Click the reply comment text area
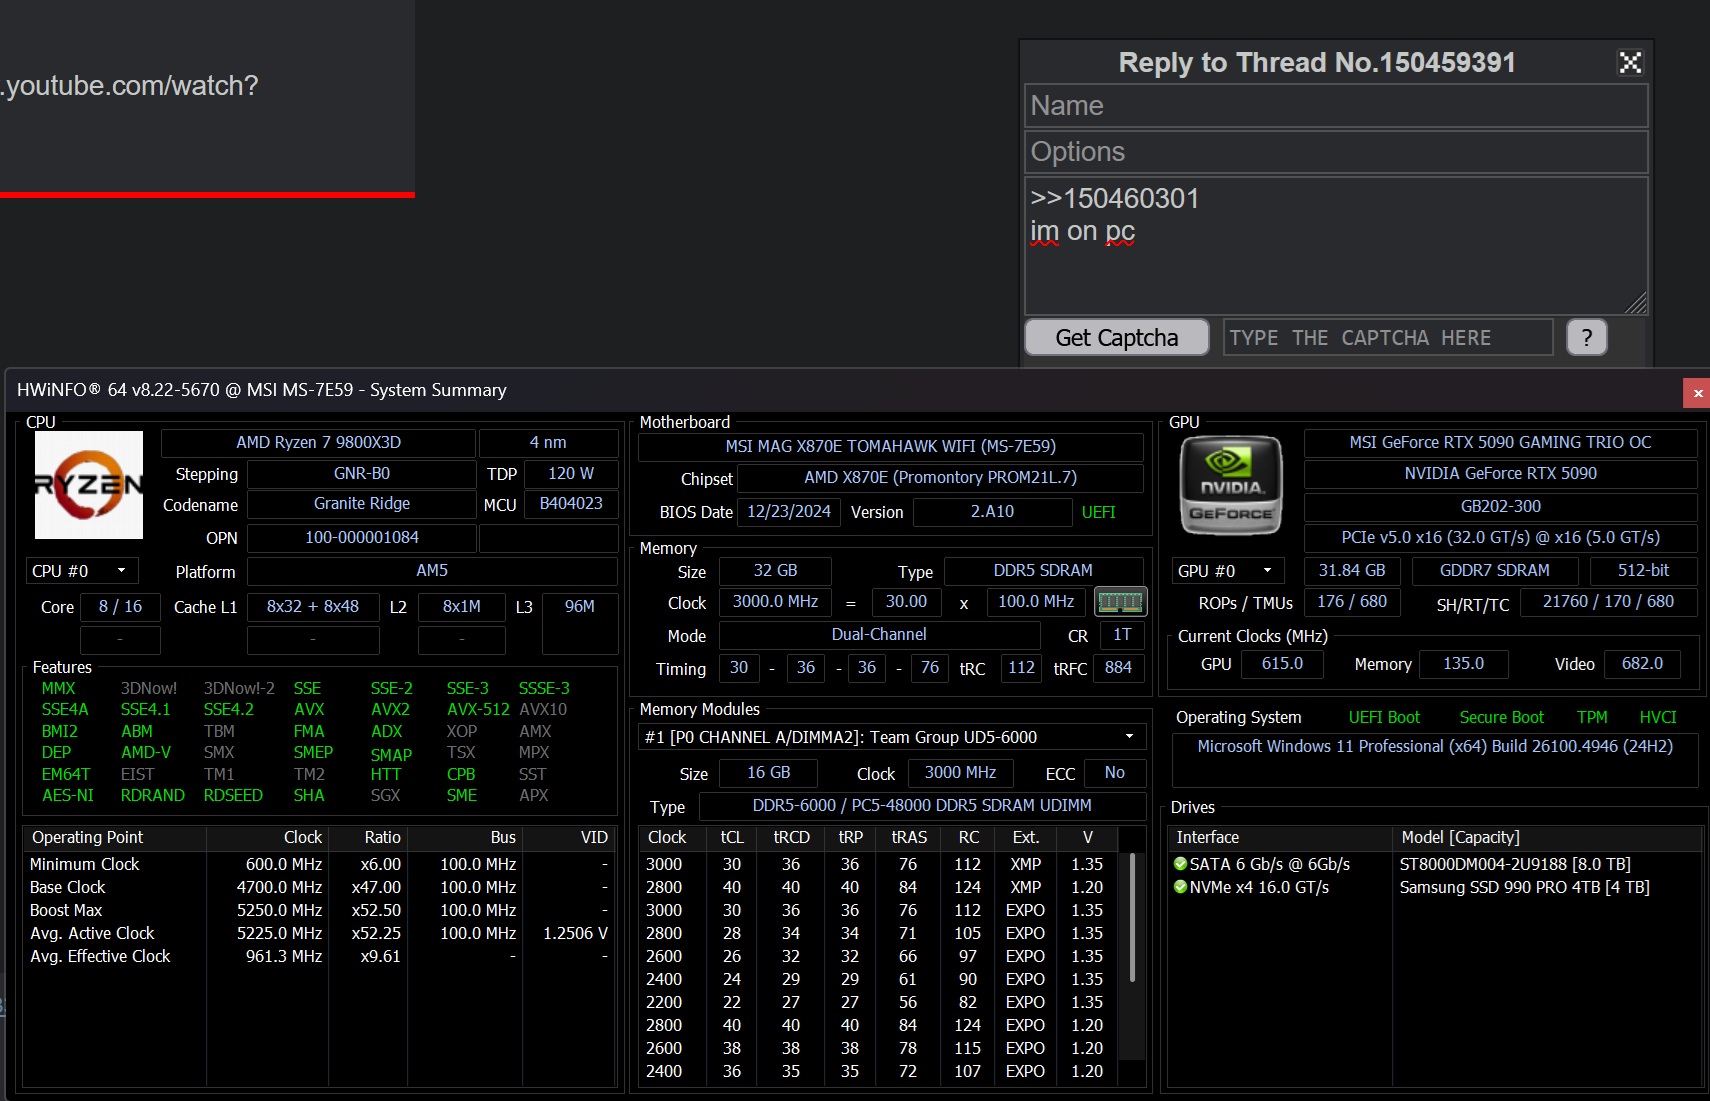 [x=1336, y=246]
